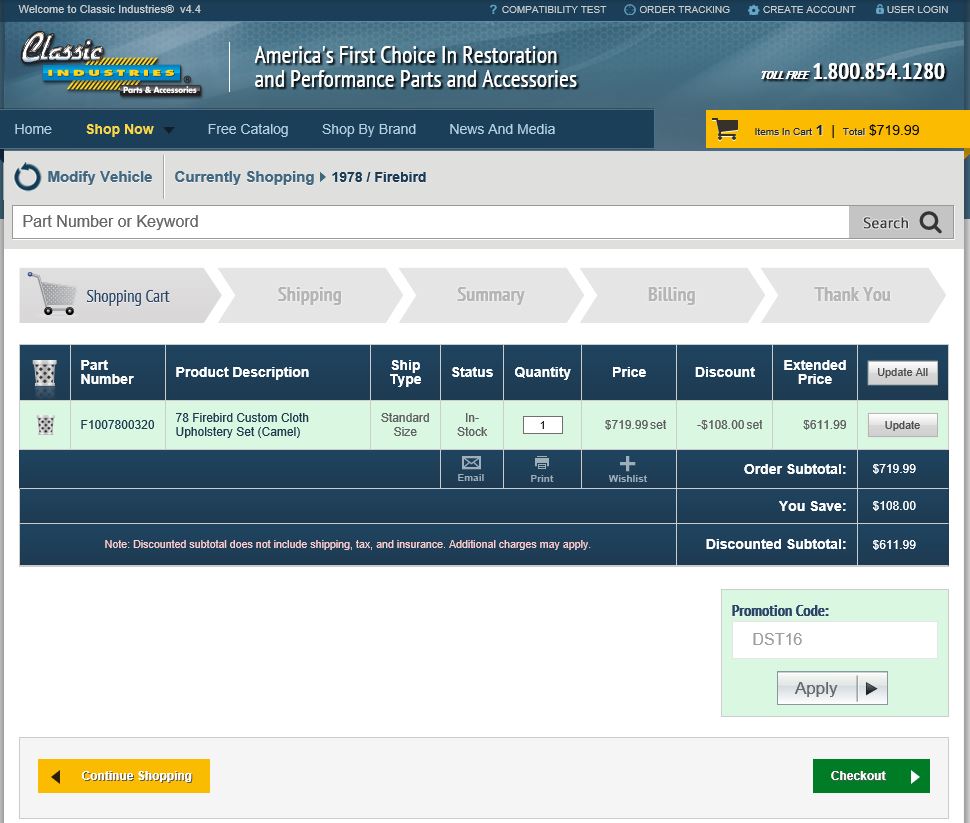The height and width of the screenshot is (823, 970).
Task: Click the Items In Cart total
Action: (836, 131)
